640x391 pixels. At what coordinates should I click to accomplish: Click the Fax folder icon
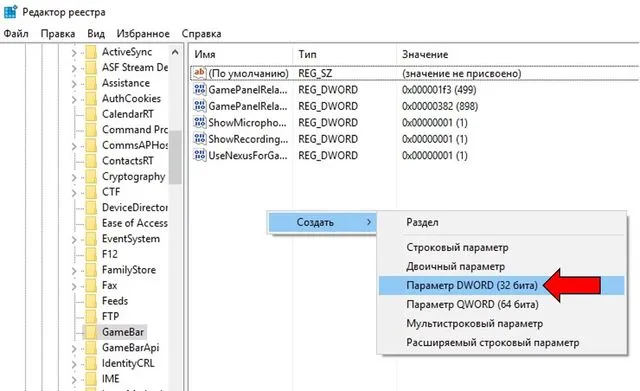[x=91, y=286]
